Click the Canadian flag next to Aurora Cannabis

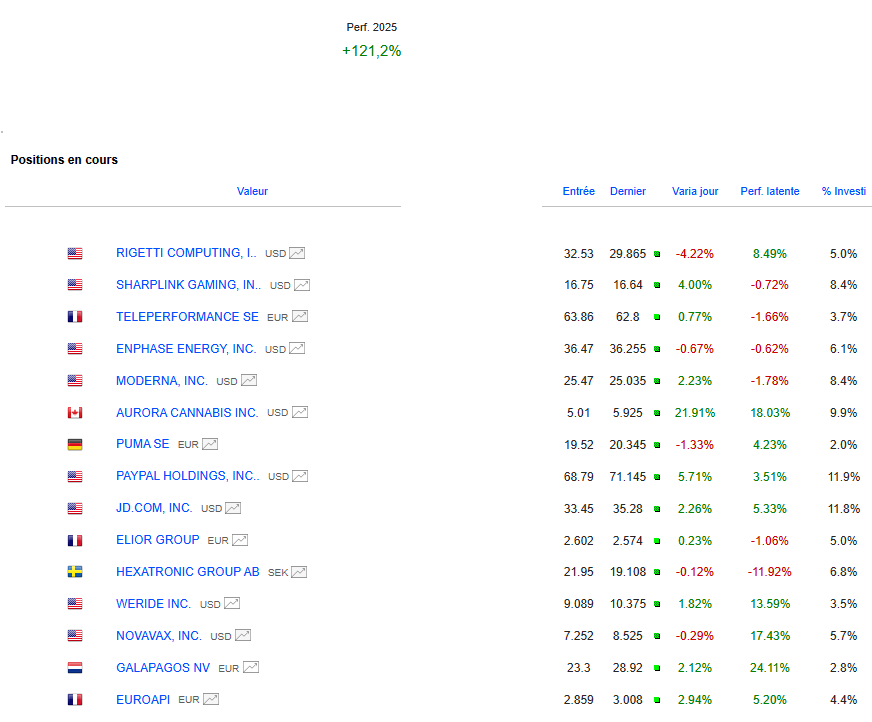tap(75, 413)
